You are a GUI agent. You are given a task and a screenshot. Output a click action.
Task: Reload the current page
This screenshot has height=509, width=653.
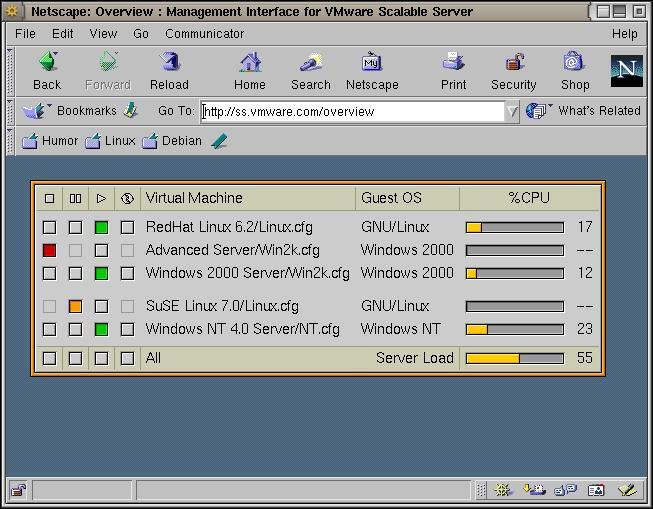pyautogui.click(x=170, y=62)
